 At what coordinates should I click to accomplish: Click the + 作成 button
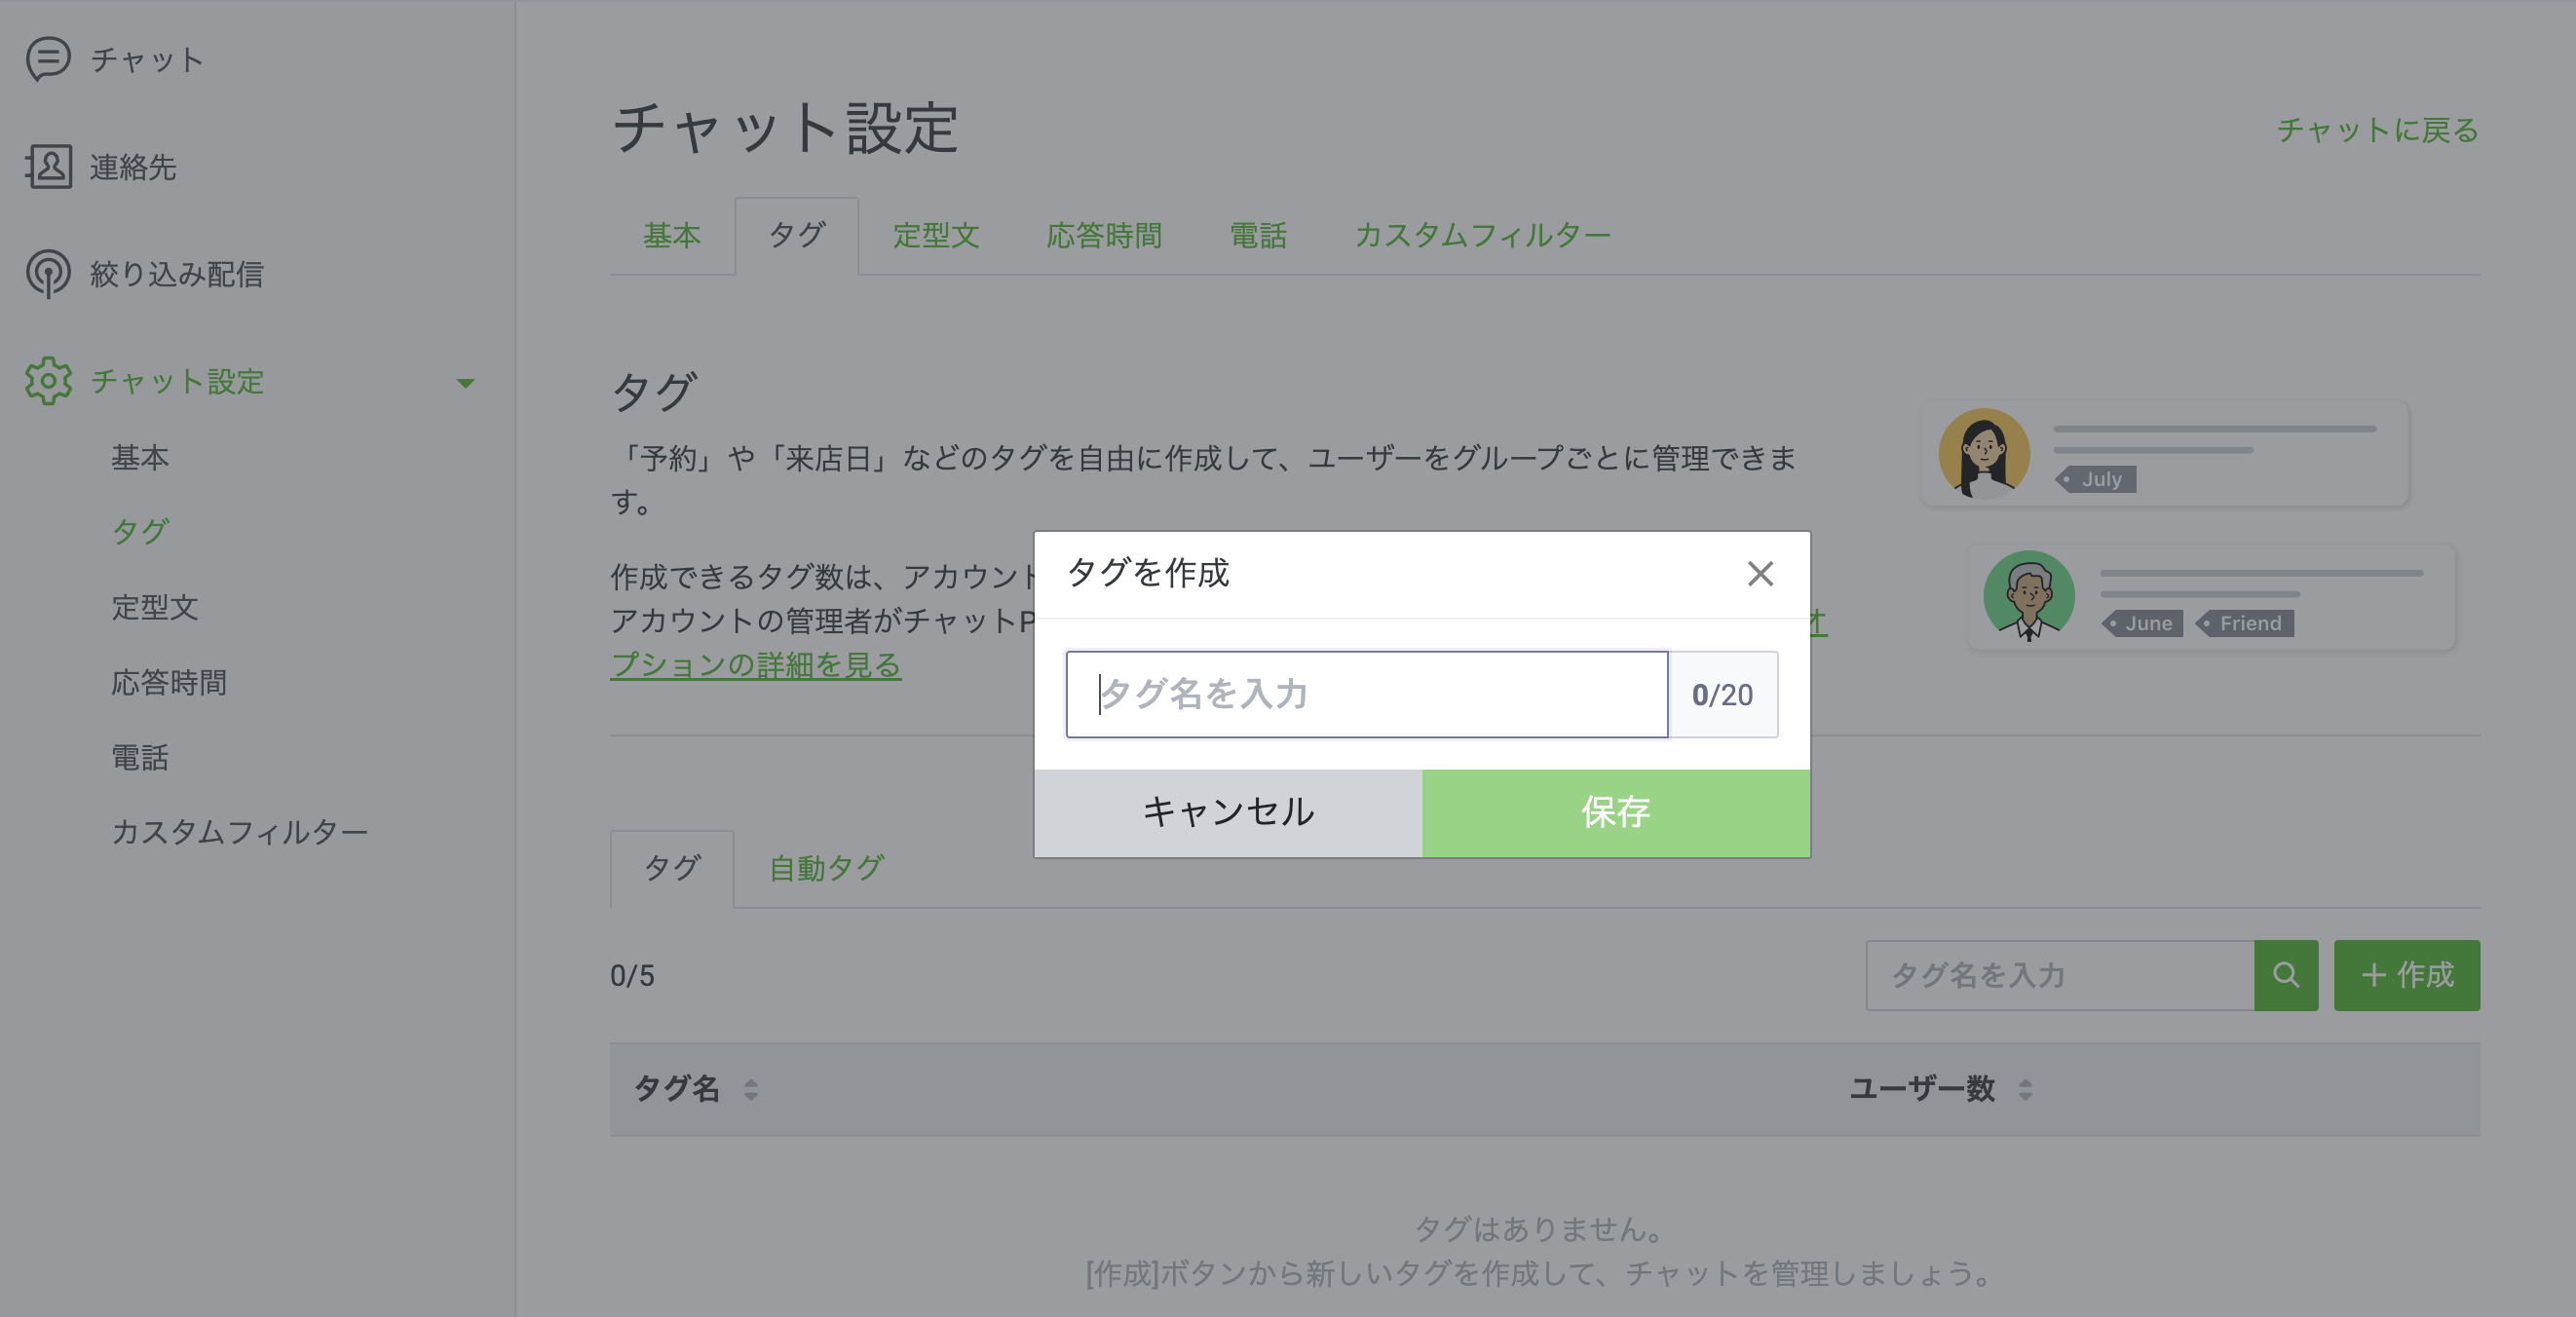click(x=2406, y=975)
